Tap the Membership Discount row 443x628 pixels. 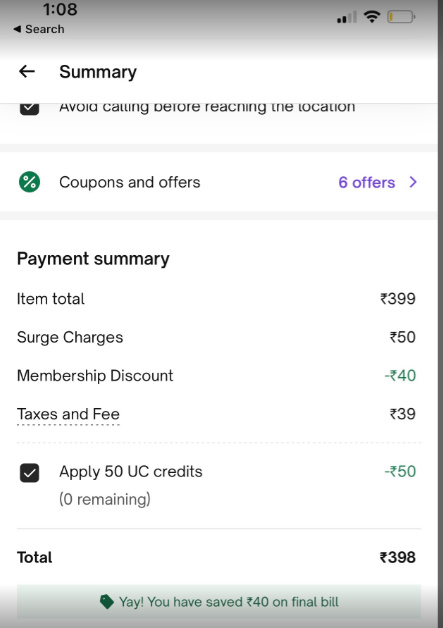(216, 376)
